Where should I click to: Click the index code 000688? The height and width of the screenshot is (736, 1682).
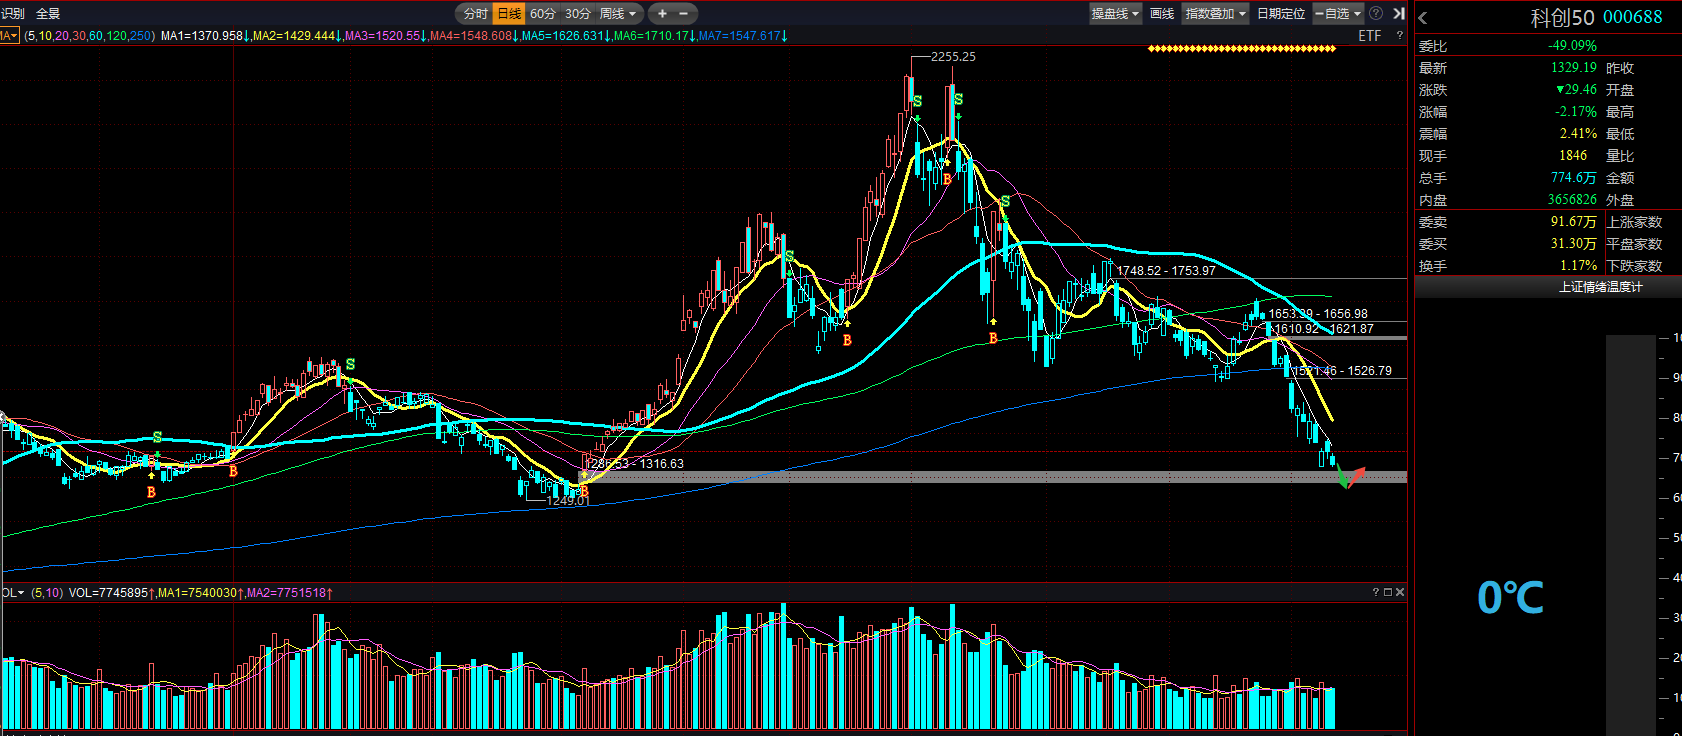[1633, 17]
